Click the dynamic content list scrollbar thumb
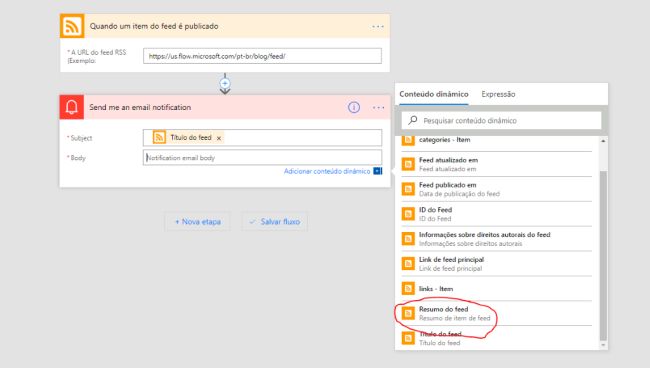This screenshot has width=650, height=368. [604, 255]
